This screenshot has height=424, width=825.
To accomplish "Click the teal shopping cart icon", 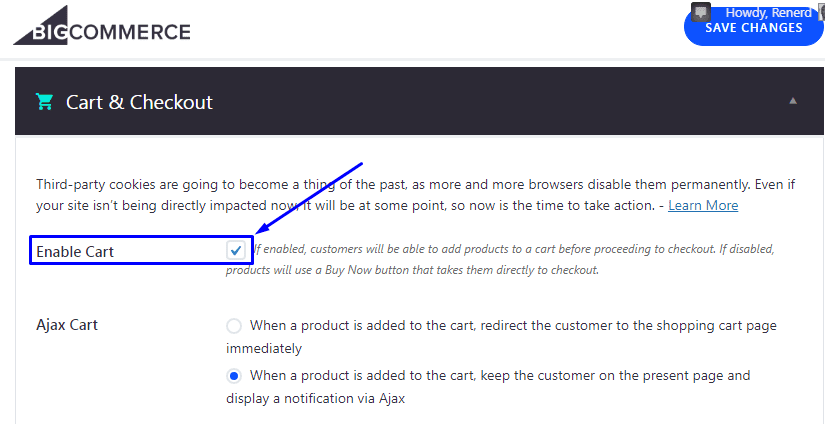I will (x=44, y=101).
